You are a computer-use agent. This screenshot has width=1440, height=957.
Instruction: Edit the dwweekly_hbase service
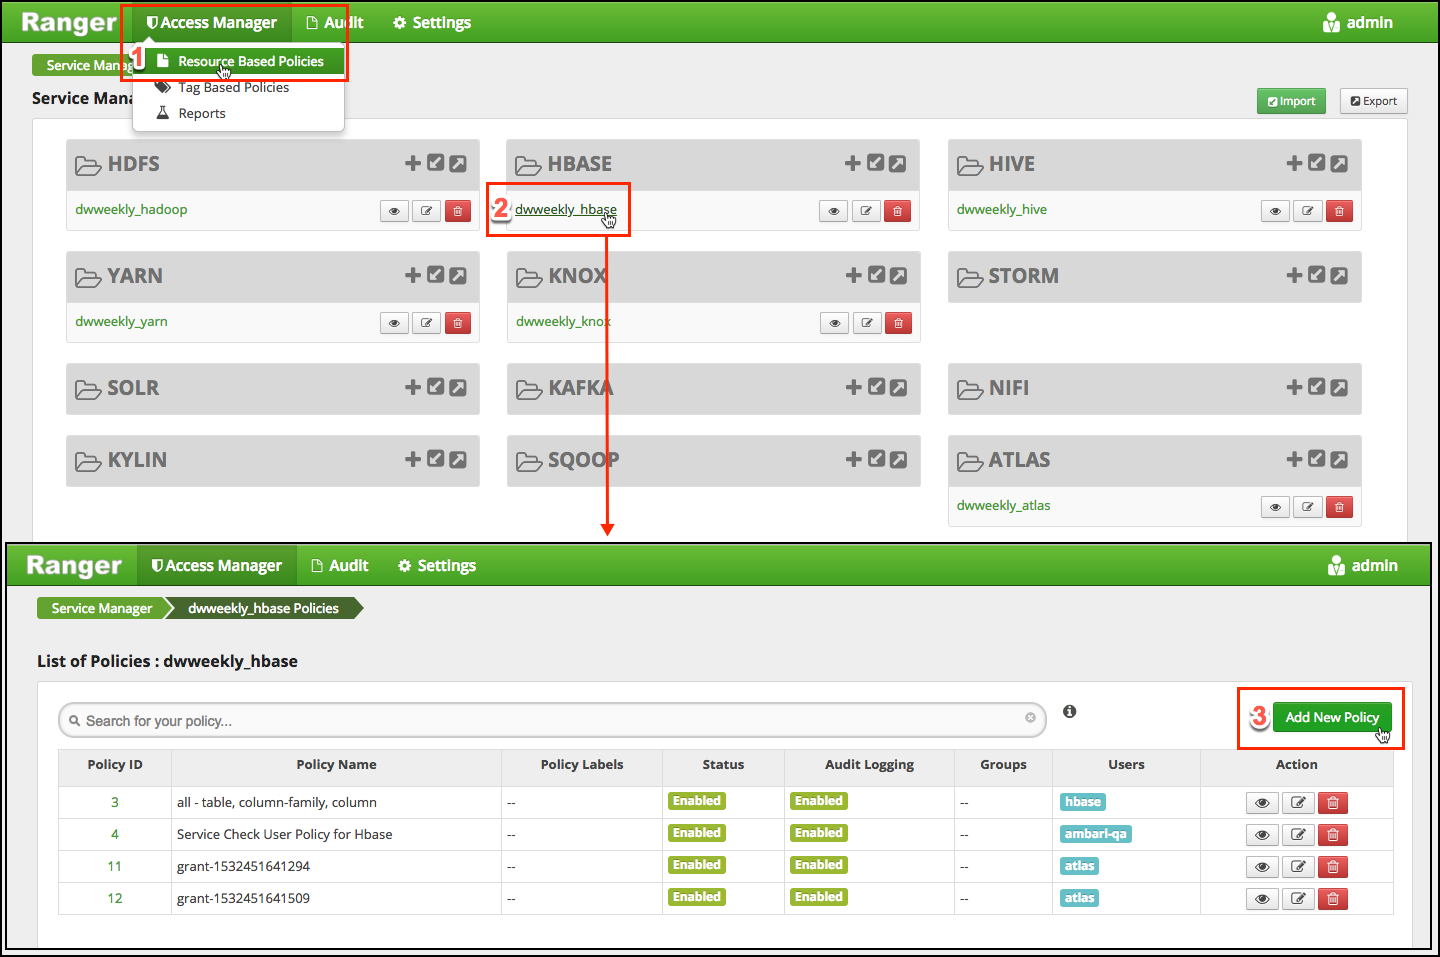click(866, 211)
